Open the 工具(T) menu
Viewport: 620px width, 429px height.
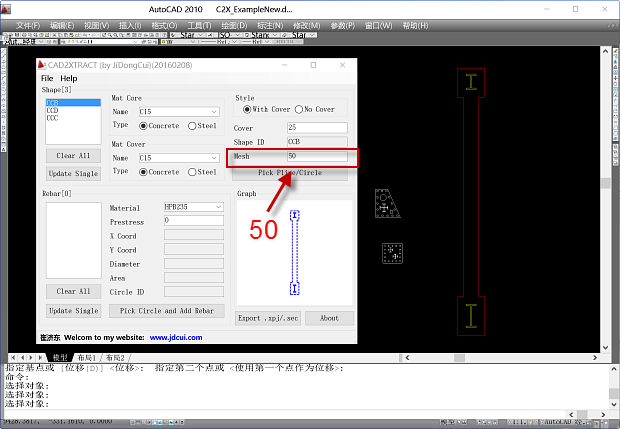coord(199,26)
